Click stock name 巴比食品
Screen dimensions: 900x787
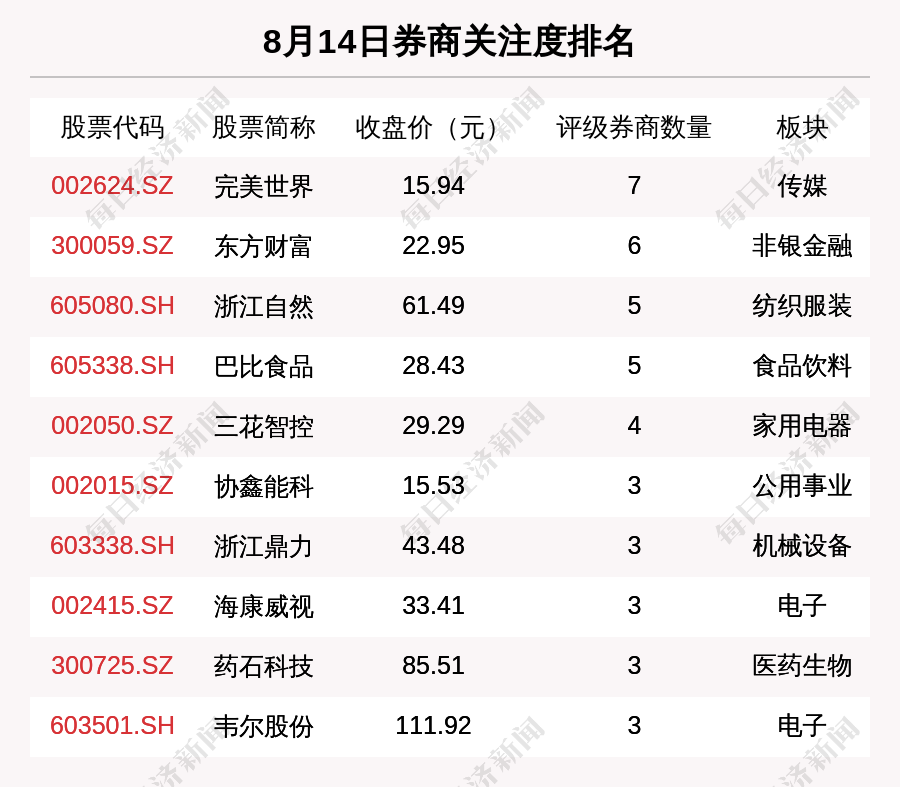263,366
